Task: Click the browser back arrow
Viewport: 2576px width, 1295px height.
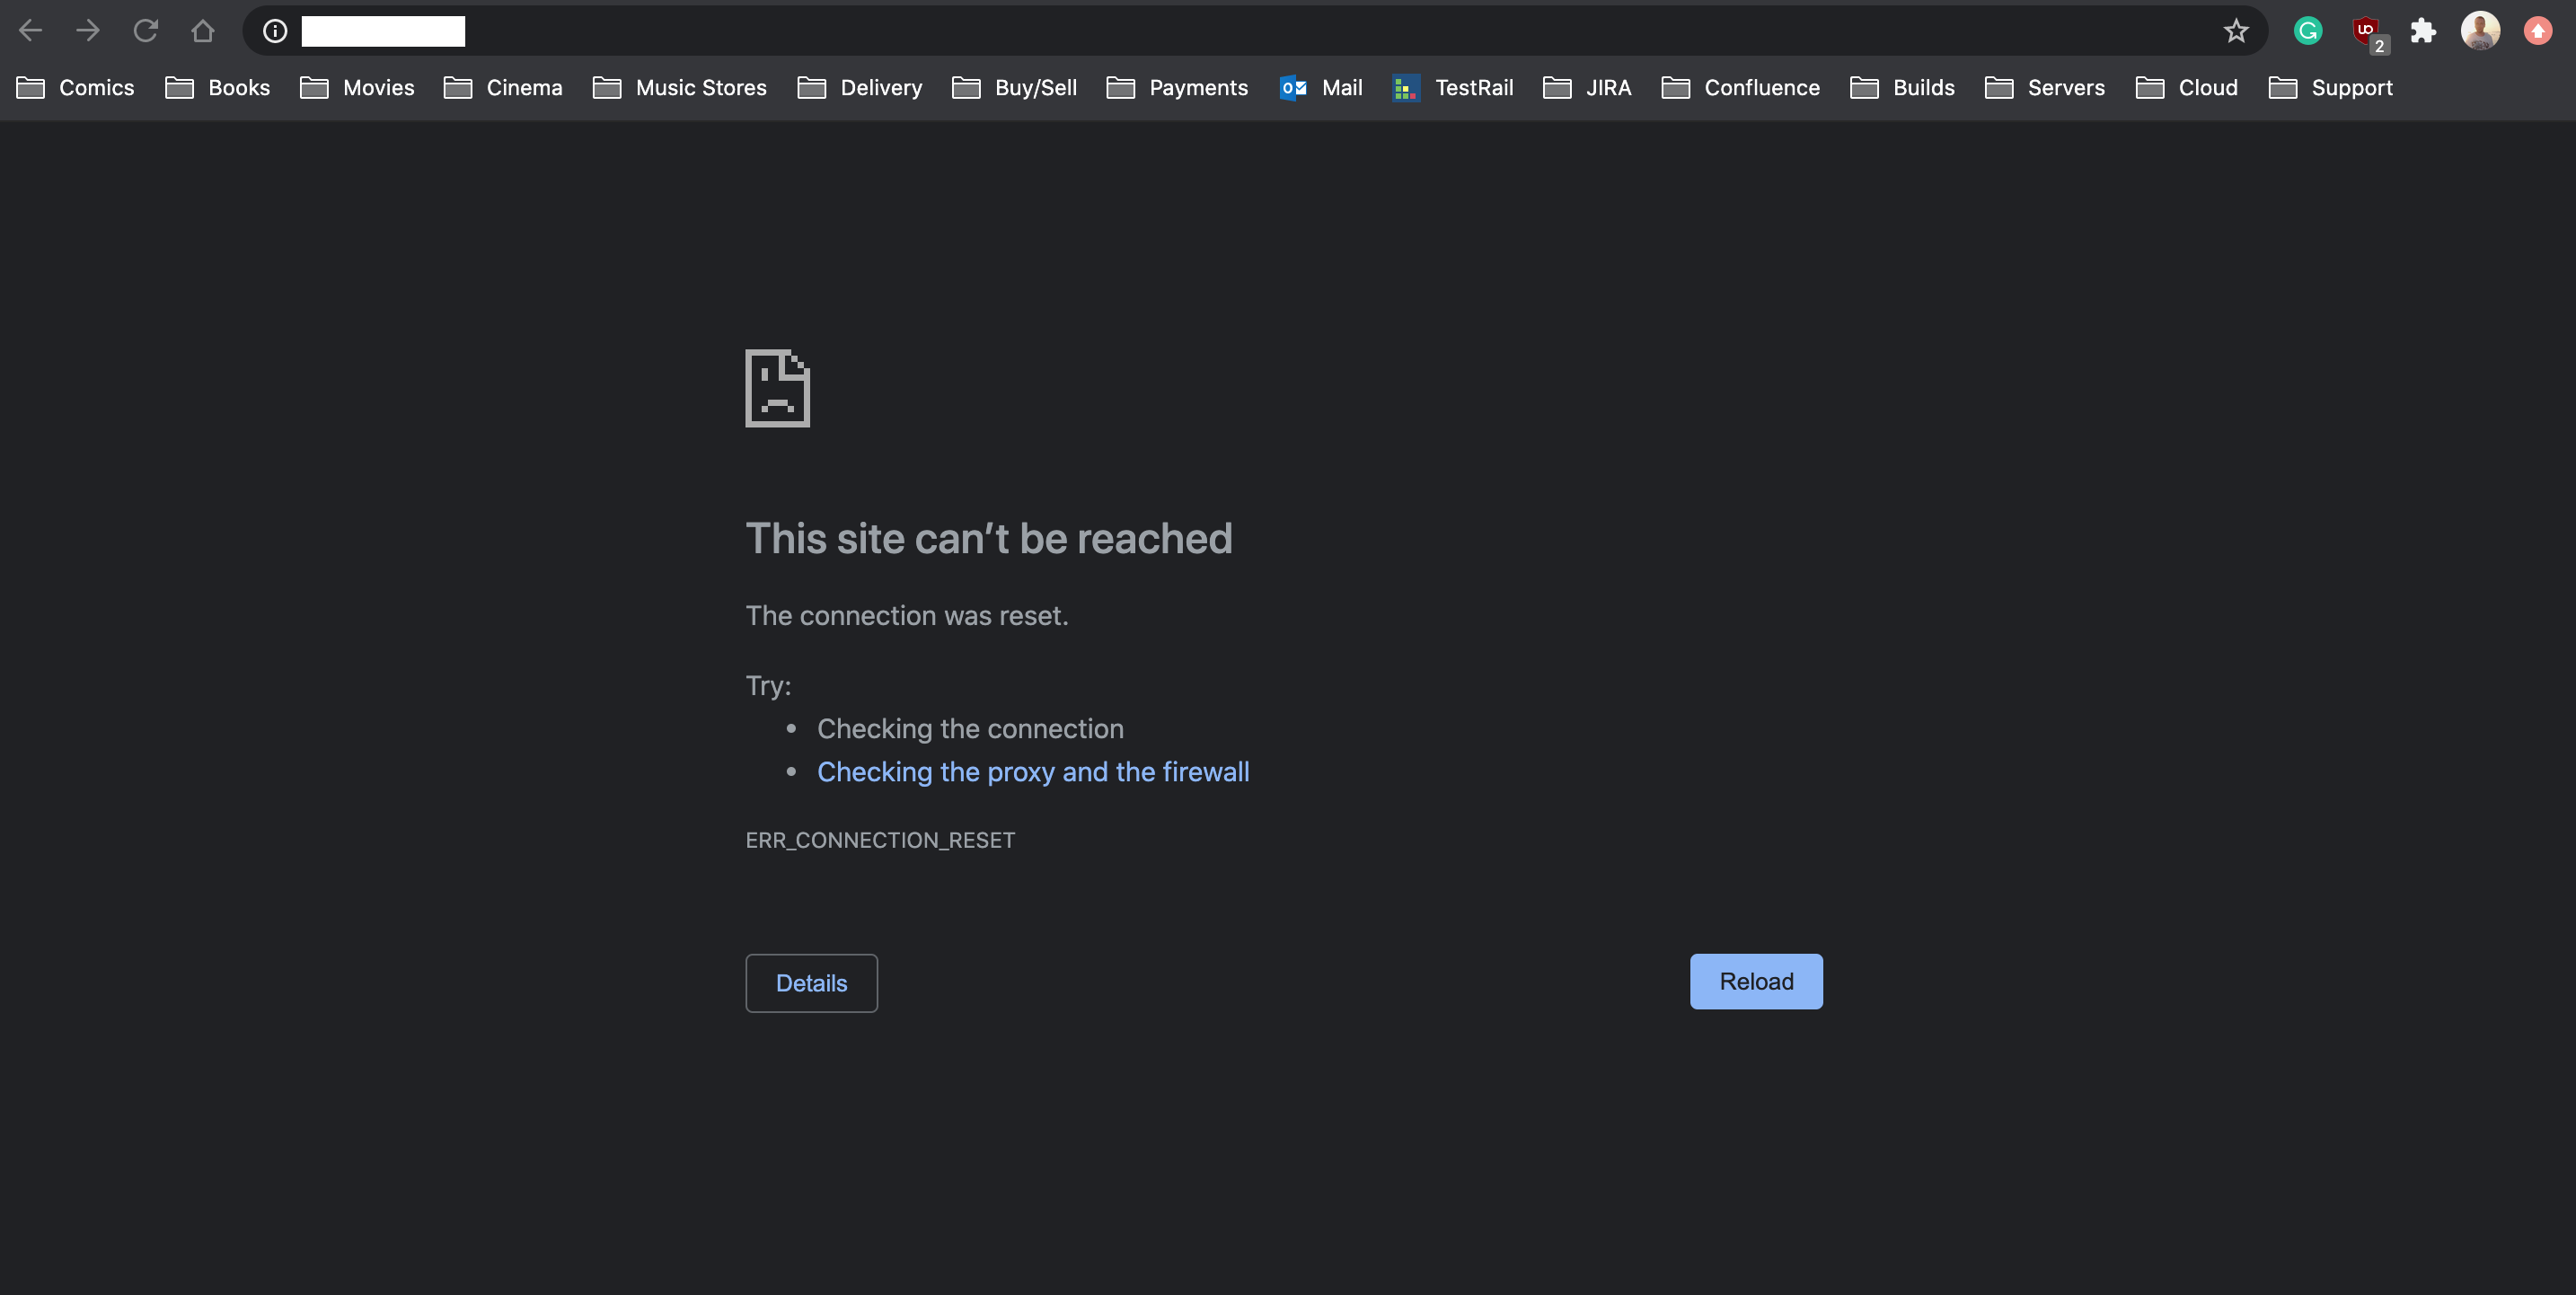Action: coord(30,31)
